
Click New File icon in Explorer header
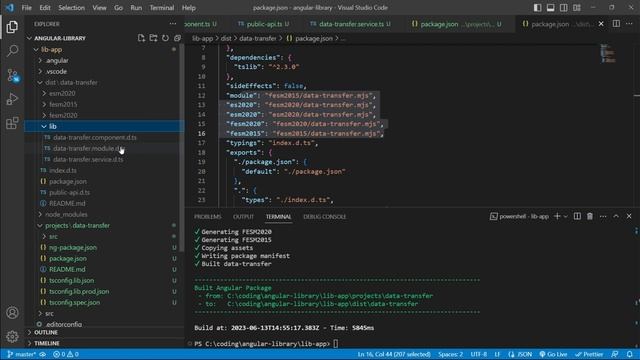[141, 38]
